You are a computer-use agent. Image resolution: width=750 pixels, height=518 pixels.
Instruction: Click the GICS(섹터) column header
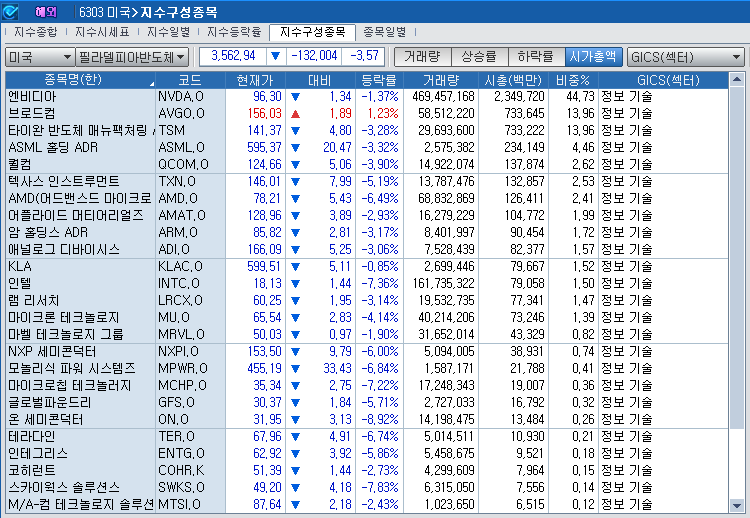pos(663,80)
